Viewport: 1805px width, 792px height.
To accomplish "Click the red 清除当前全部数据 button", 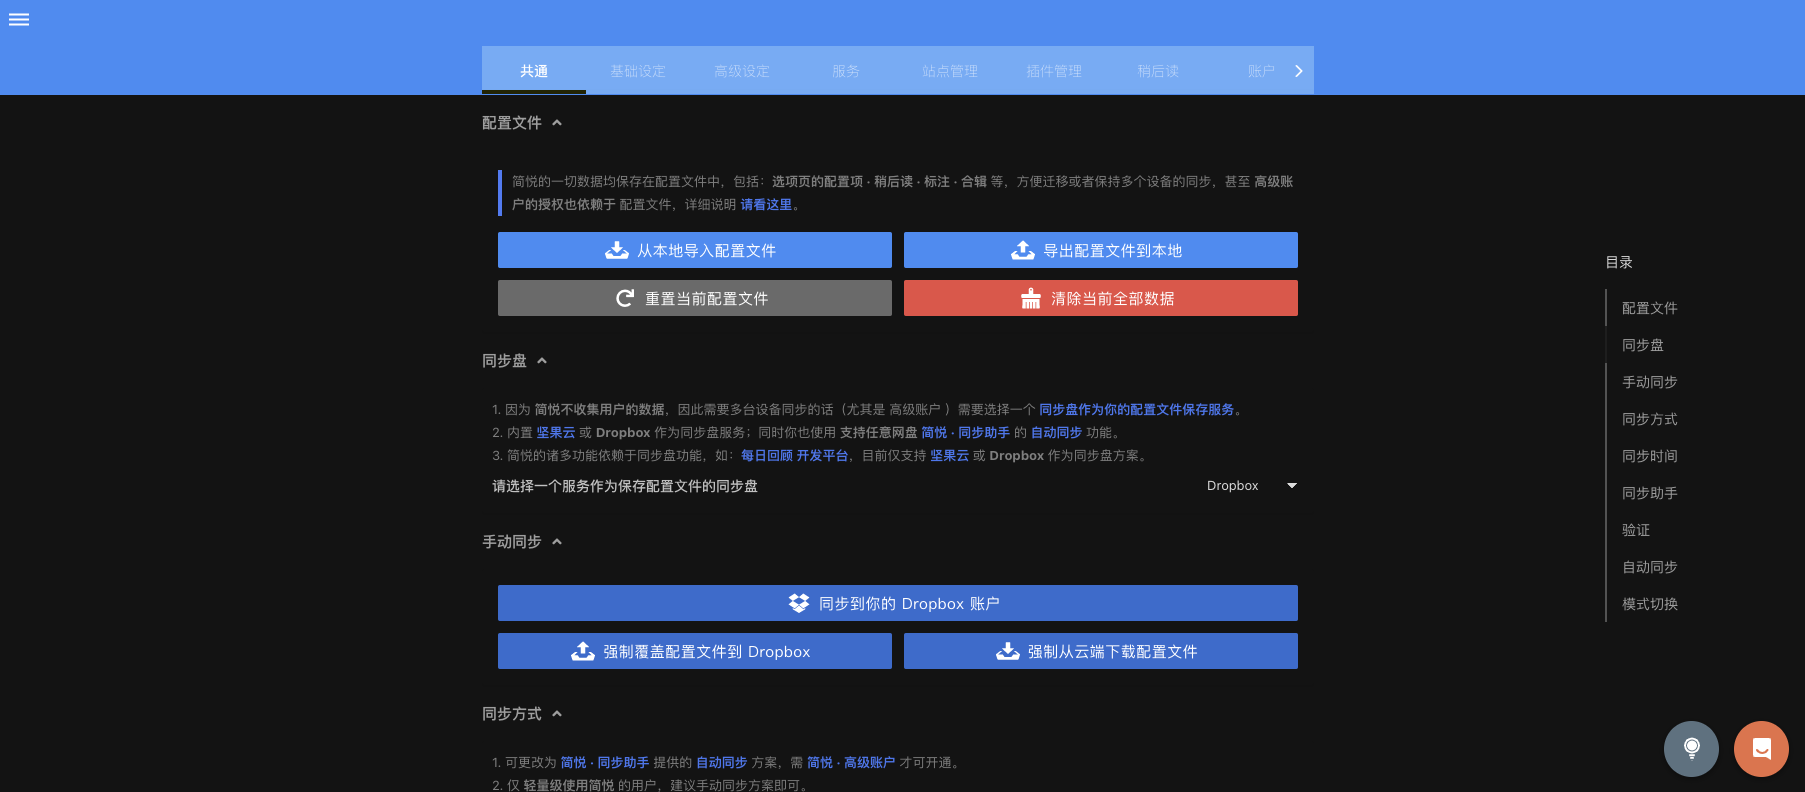I will click(x=1101, y=298).
